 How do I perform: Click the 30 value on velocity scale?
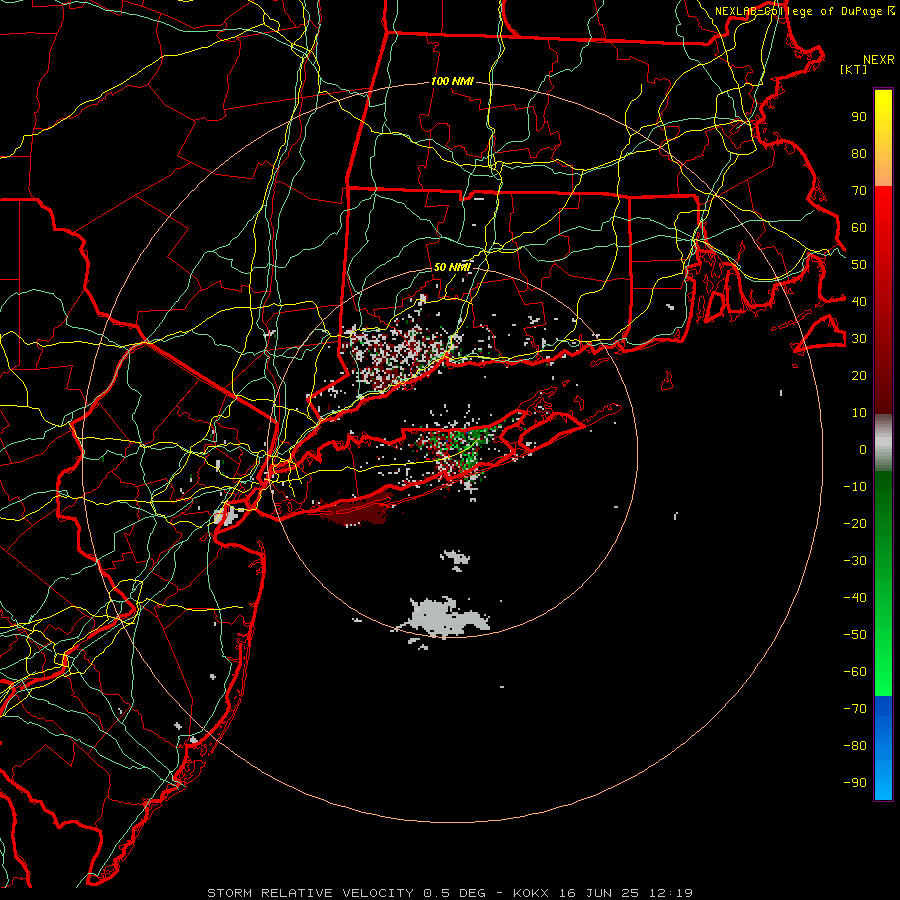click(859, 339)
